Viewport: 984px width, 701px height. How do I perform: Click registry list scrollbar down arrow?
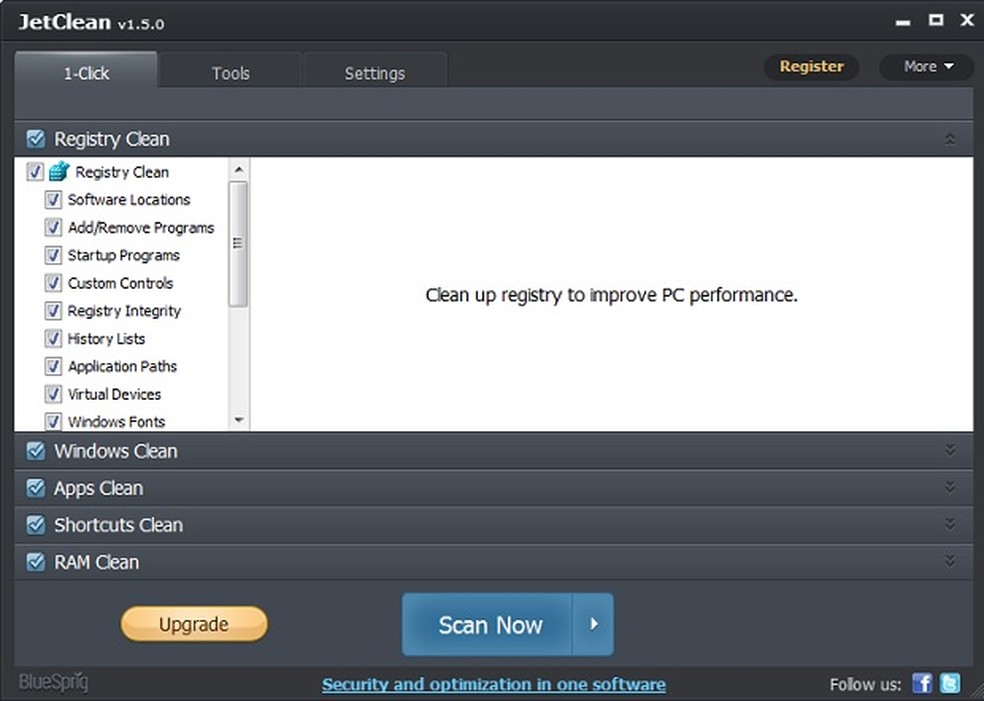[x=238, y=420]
